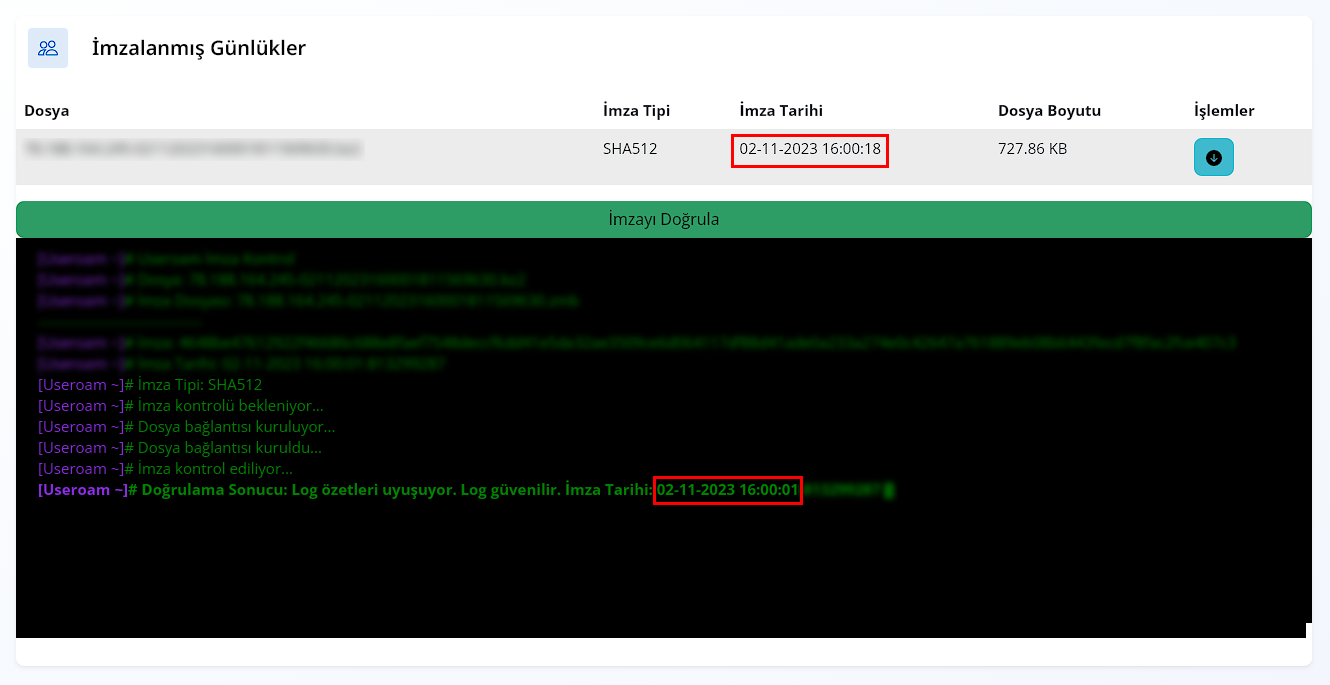Click the İşlemler column header

1224,111
